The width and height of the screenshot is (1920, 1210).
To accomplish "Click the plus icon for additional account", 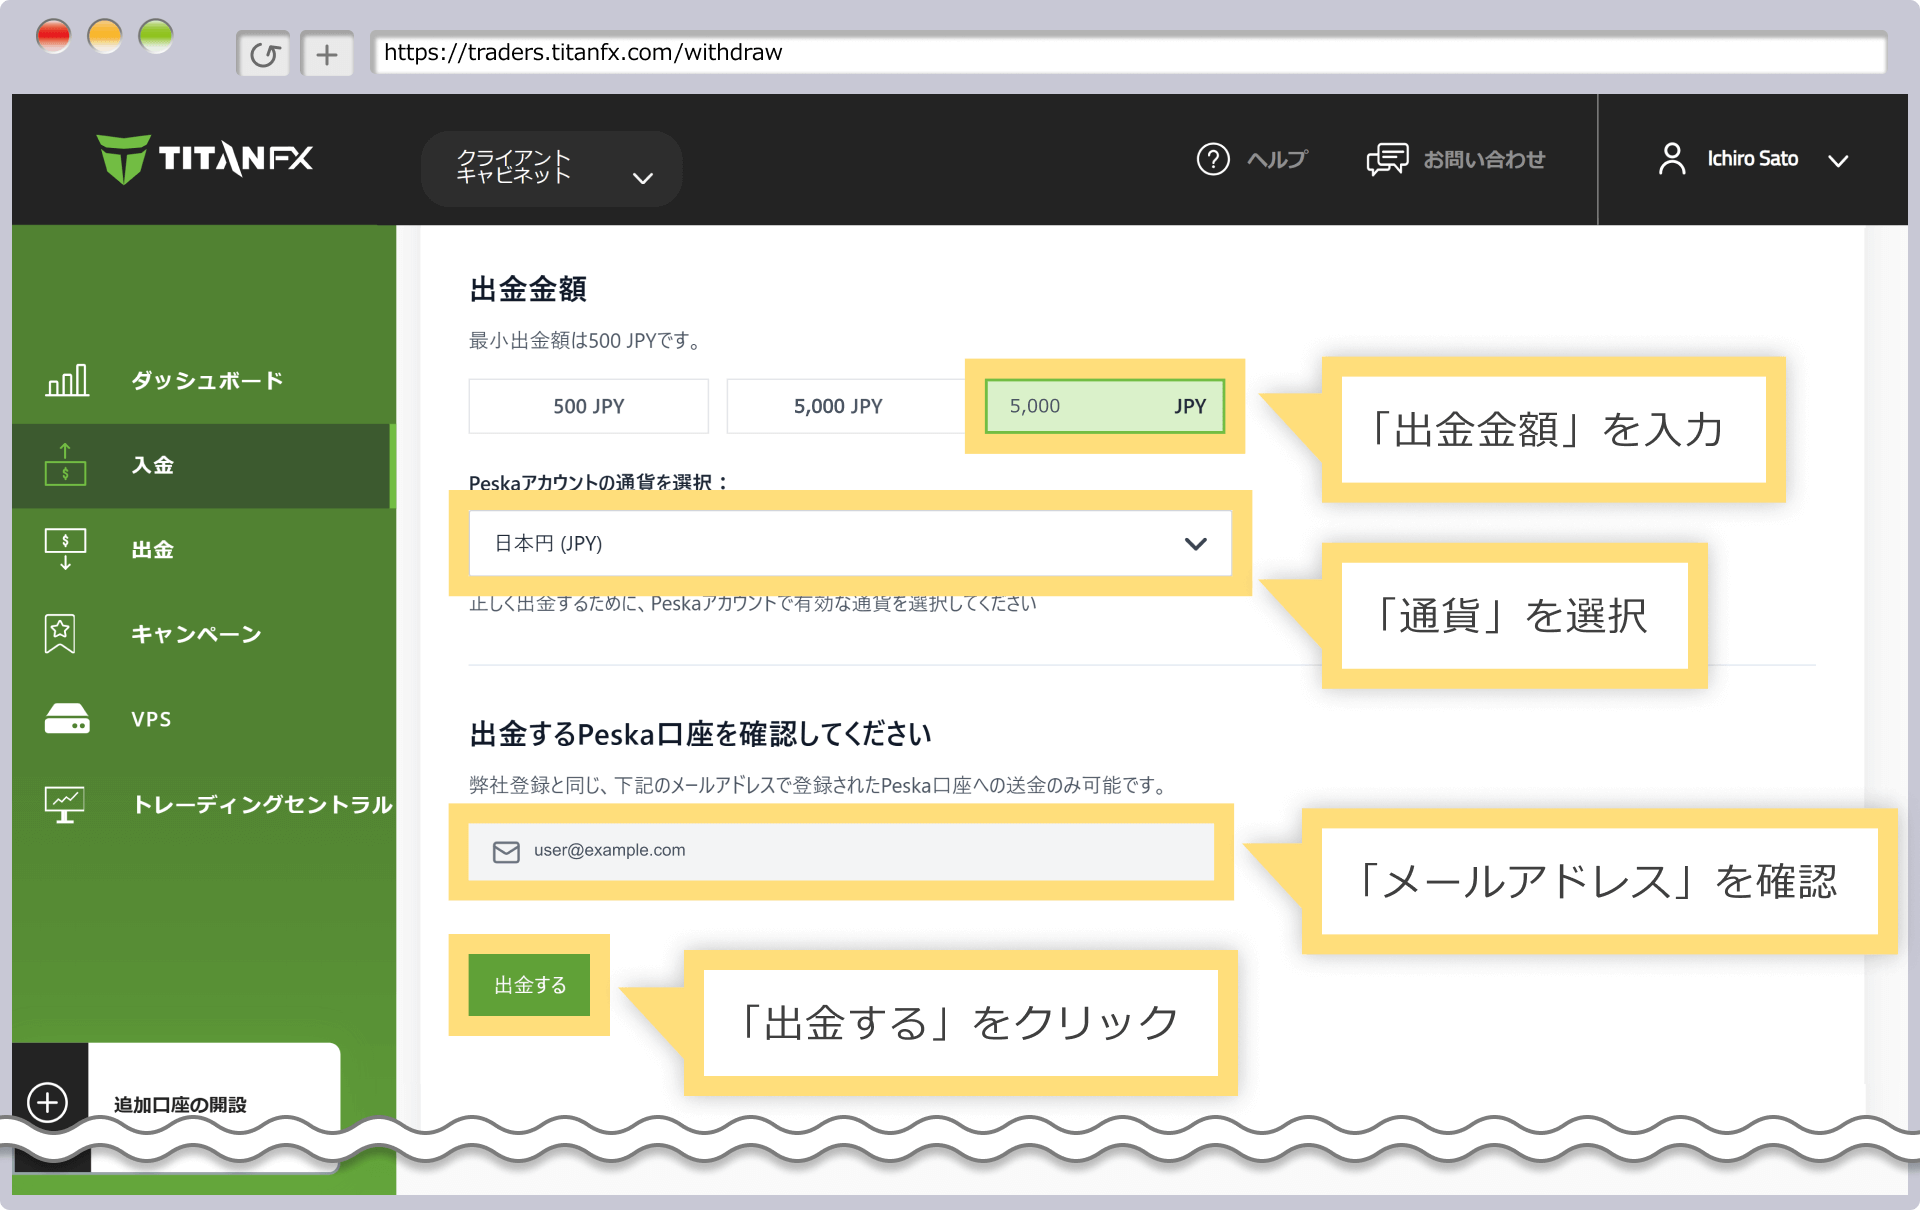I will (48, 1103).
